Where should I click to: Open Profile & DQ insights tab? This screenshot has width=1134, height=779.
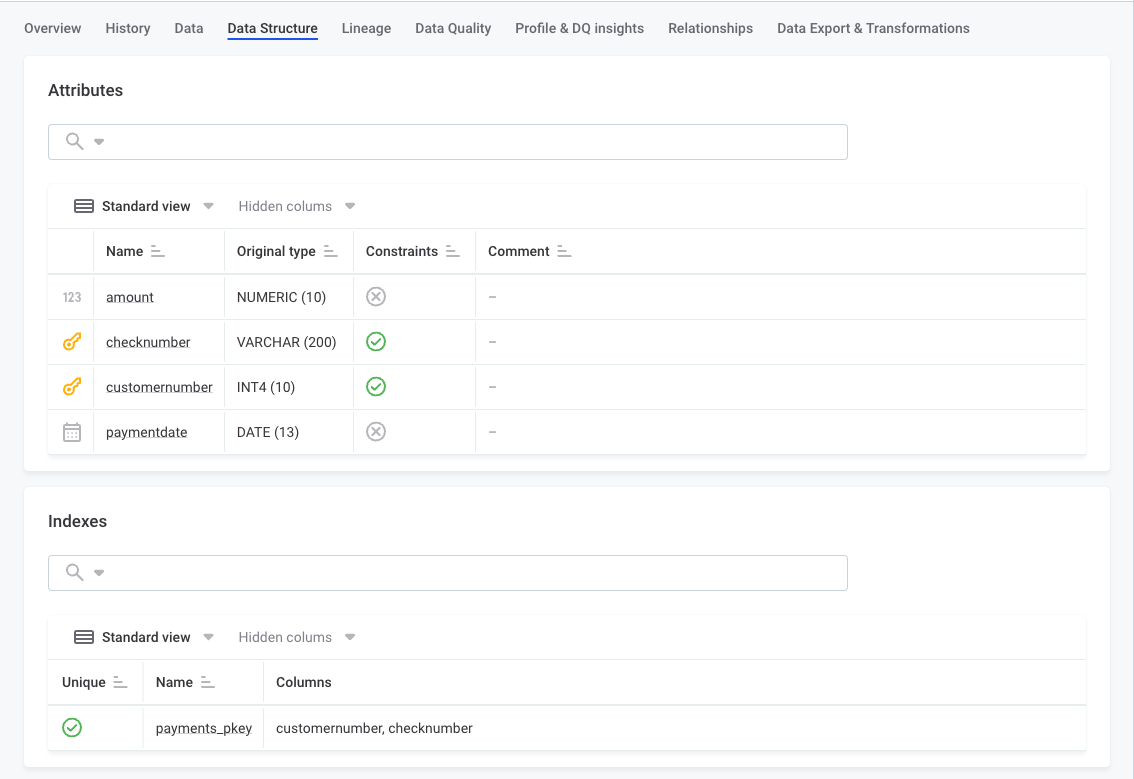pos(579,28)
